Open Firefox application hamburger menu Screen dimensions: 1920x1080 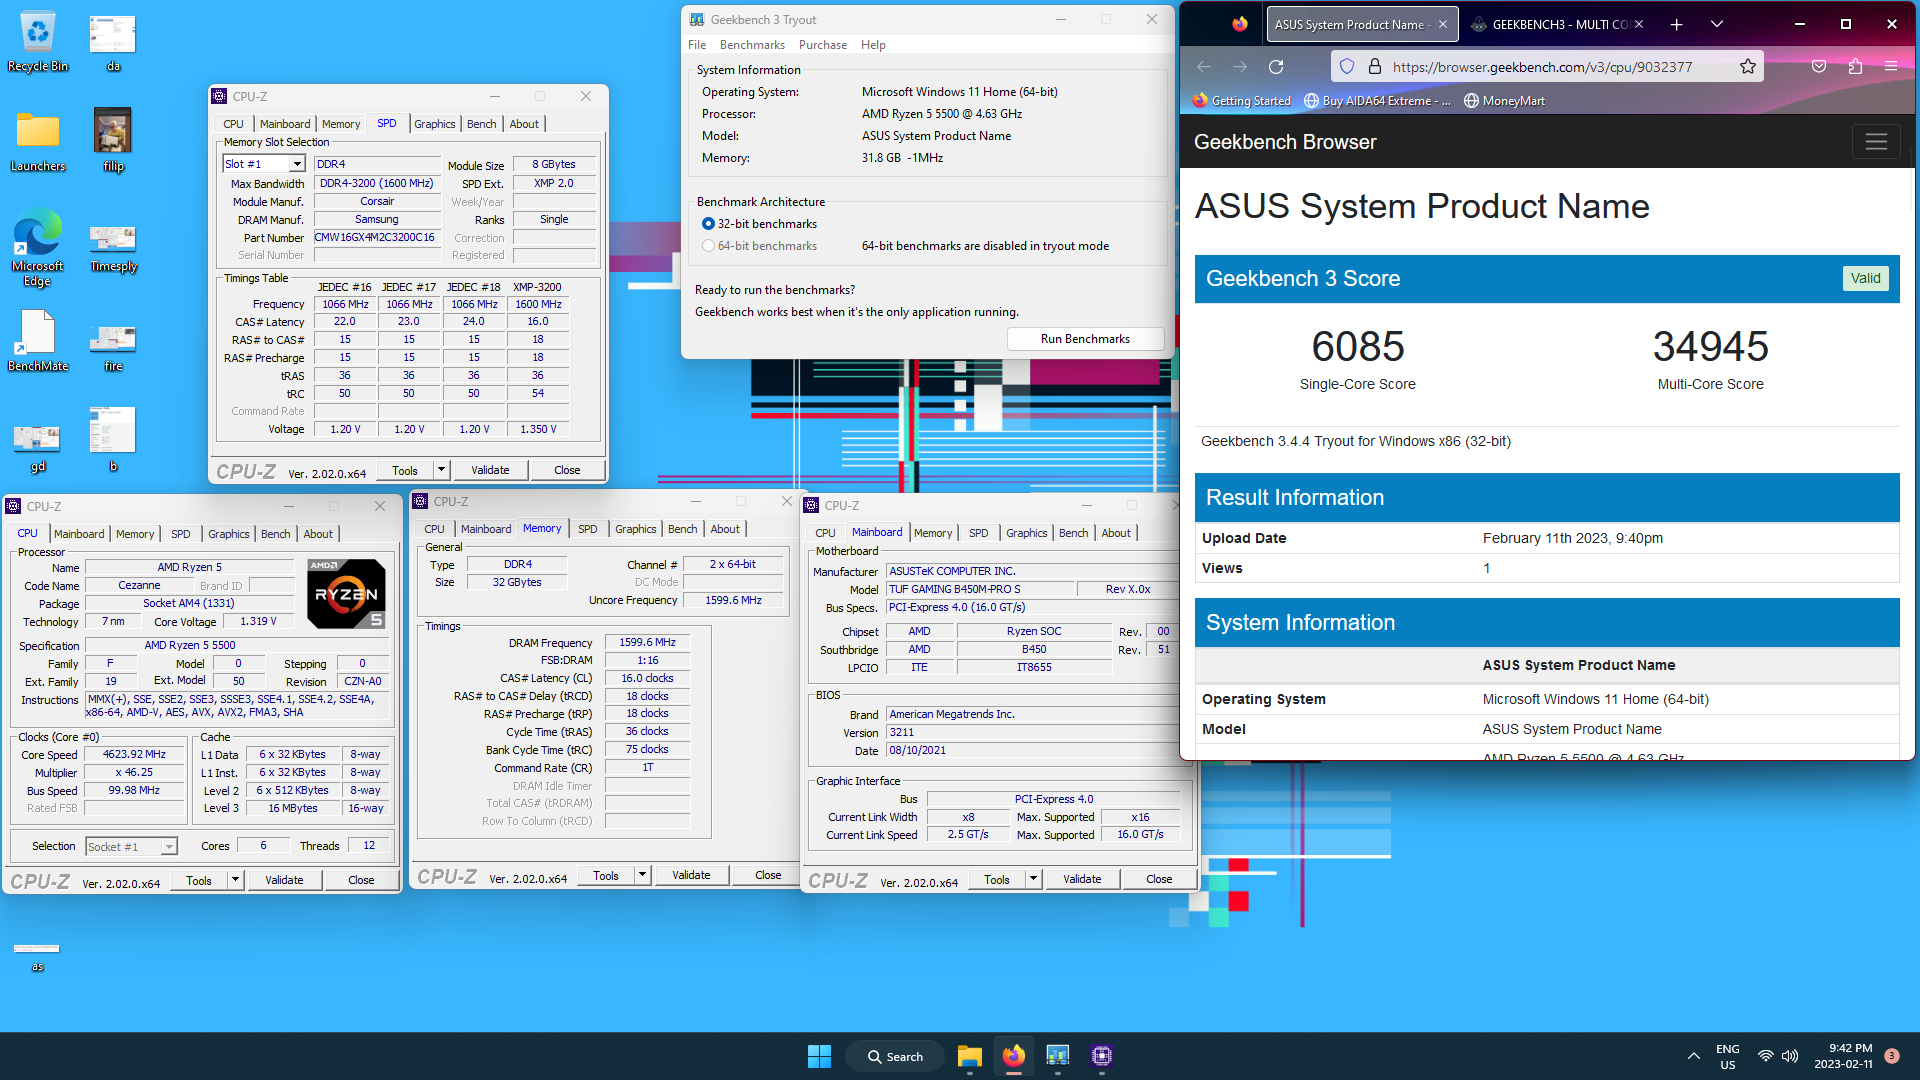click(1891, 66)
